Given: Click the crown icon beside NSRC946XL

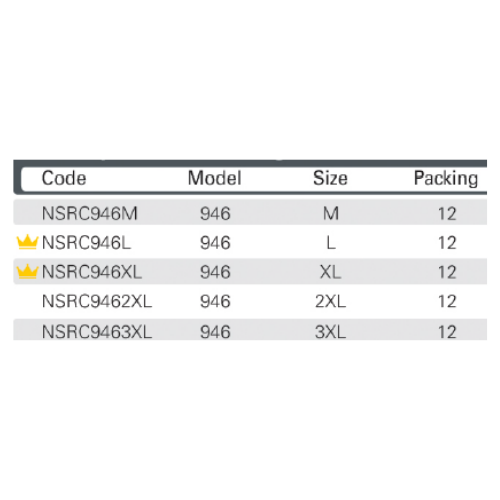Looking at the screenshot, I should (27, 271).
